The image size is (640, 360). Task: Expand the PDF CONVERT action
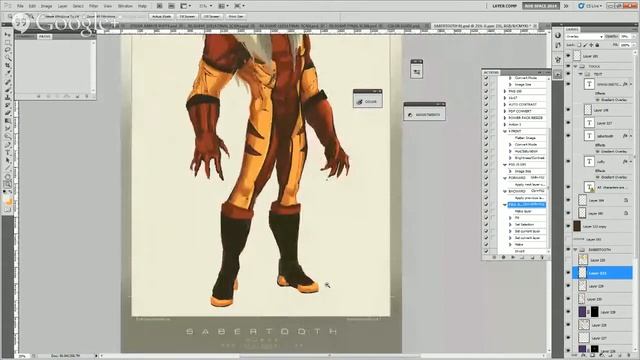pyautogui.click(x=505, y=111)
